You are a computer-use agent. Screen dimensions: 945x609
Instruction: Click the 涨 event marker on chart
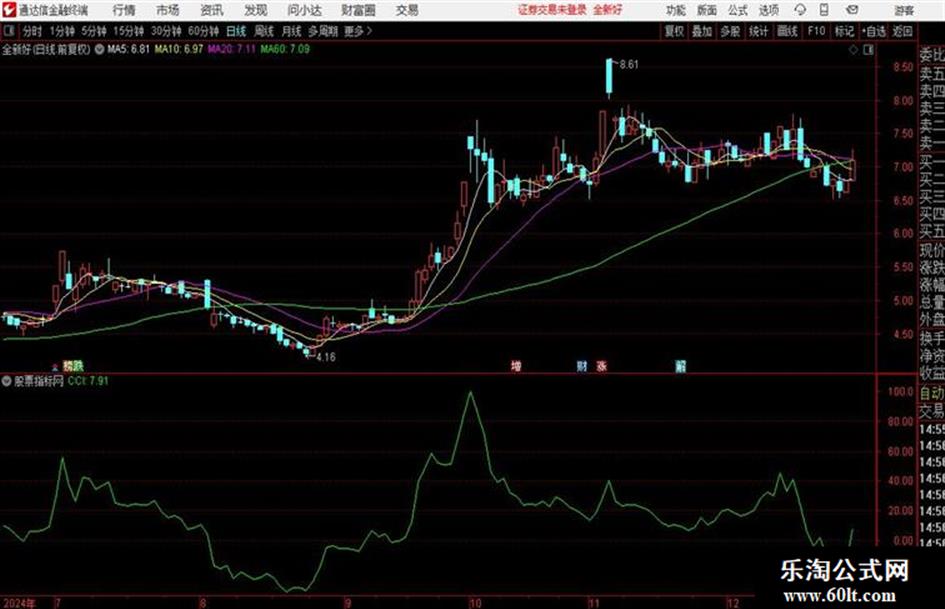tap(601, 365)
